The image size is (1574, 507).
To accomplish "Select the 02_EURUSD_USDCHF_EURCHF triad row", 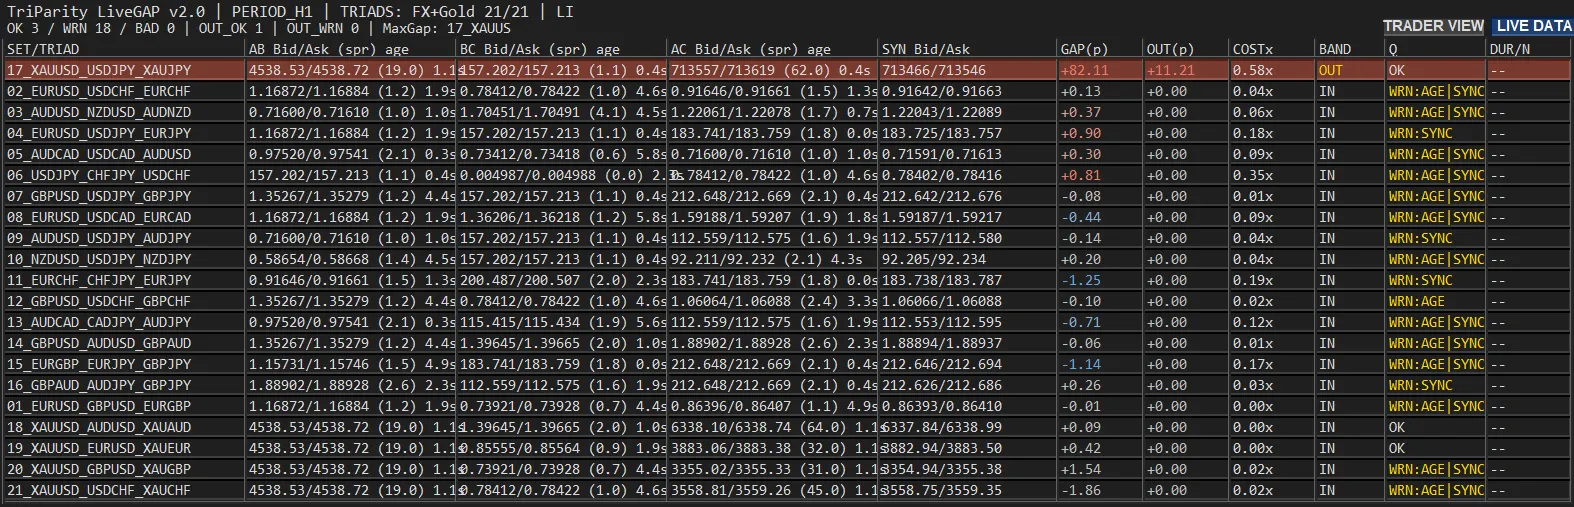I will click(787, 91).
